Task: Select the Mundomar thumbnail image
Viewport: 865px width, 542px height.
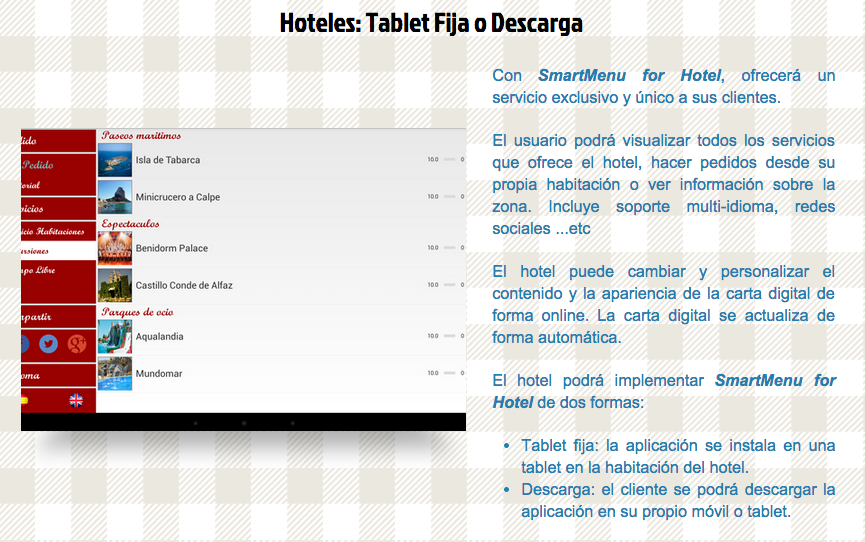Action: 115,373
